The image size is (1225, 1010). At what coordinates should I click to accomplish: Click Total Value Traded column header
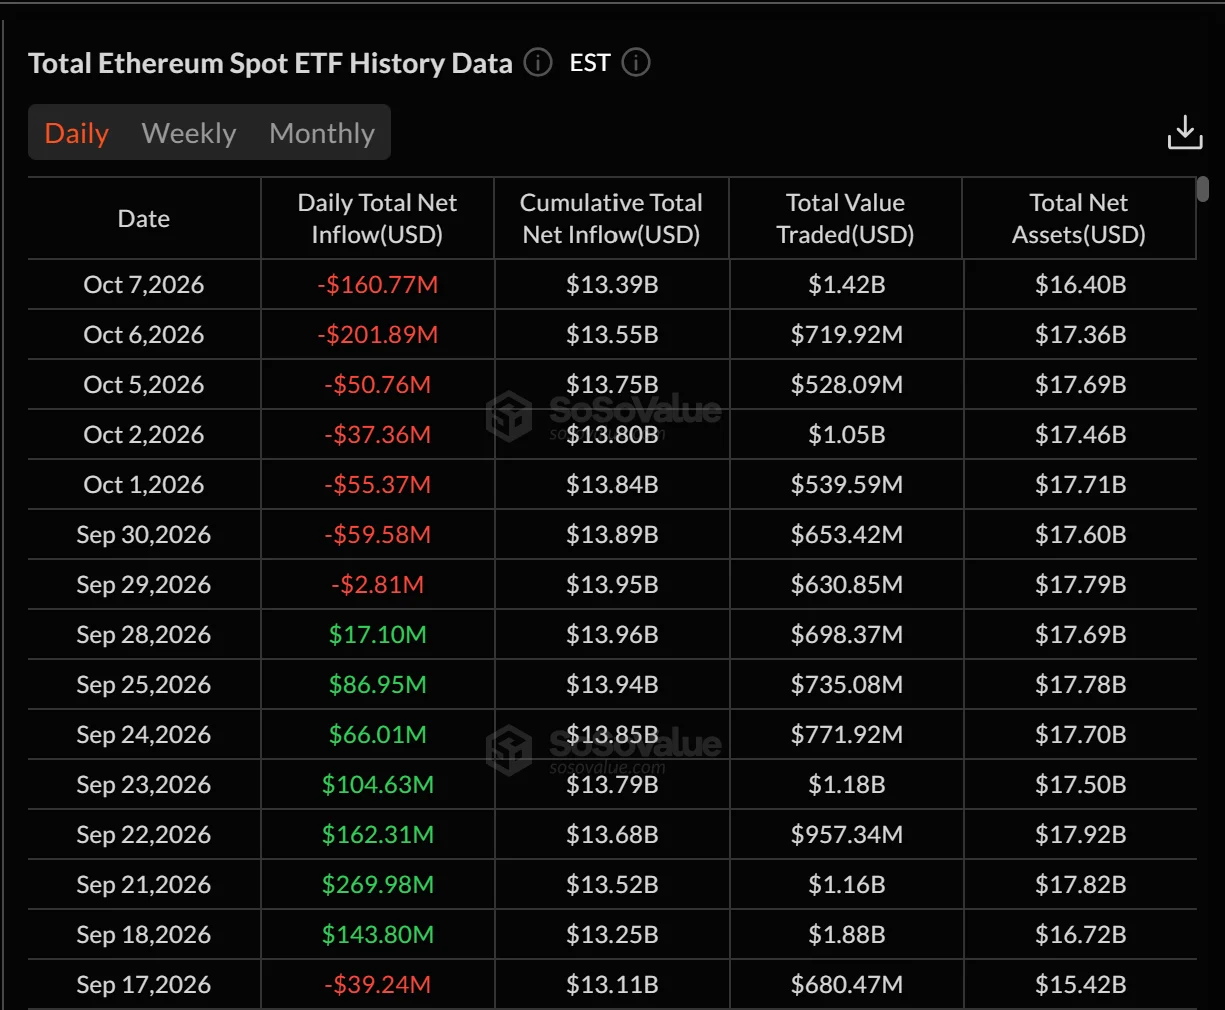[x=846, y=219]
